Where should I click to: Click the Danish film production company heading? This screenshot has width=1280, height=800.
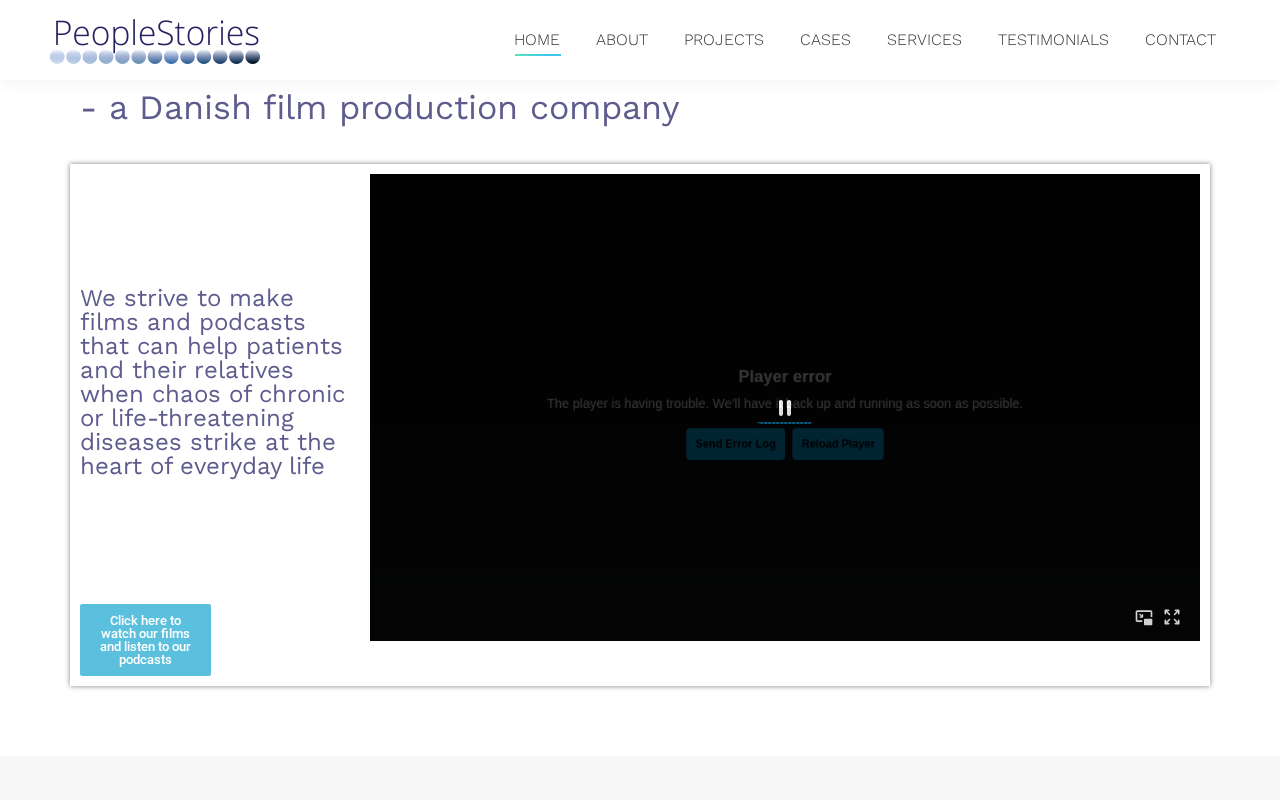(380, 108)
